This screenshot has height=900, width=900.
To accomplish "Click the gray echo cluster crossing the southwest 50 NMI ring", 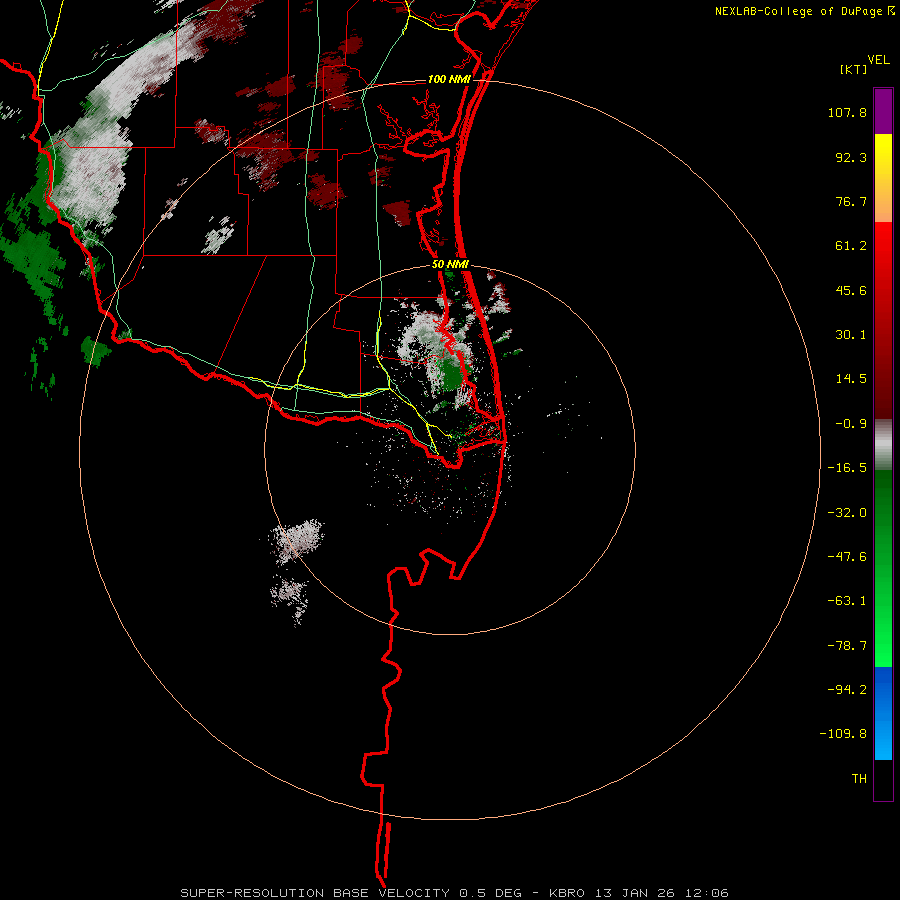I will [x=297, y=540].
